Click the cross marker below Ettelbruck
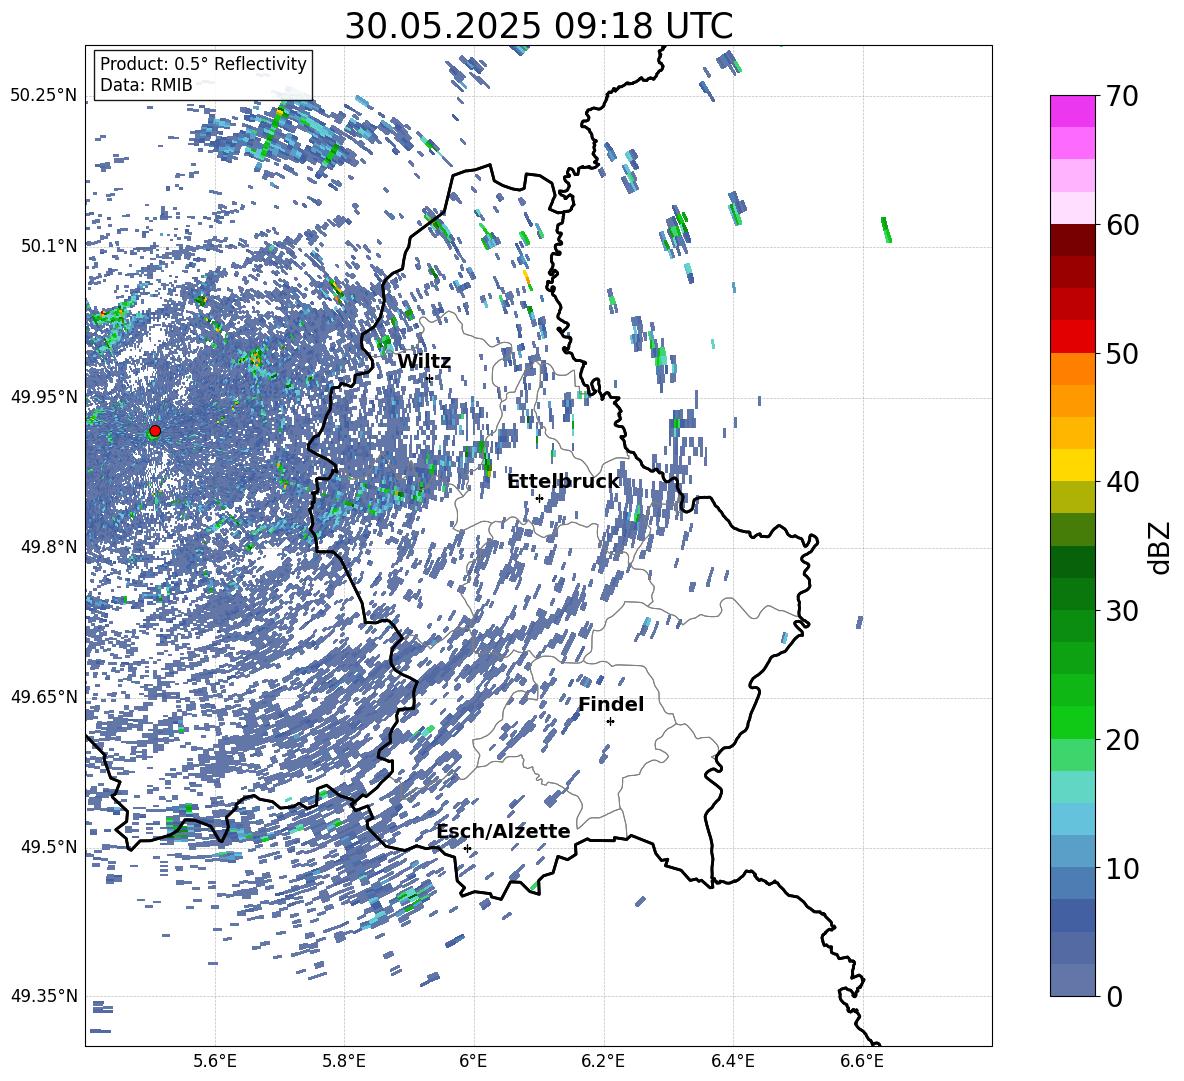 click(x=539, y=498)
